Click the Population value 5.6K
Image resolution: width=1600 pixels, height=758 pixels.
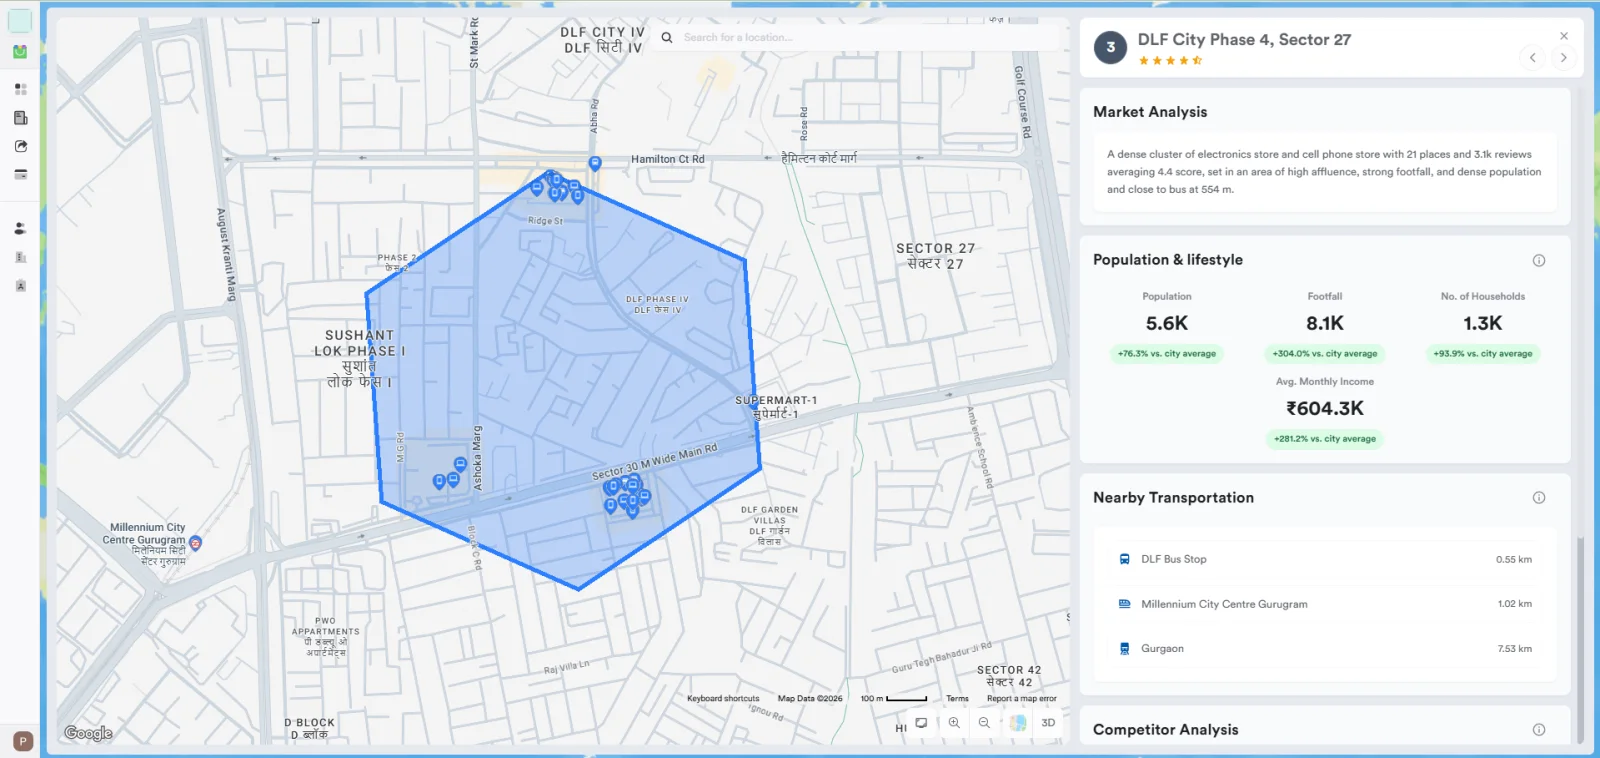(1167, 324)
